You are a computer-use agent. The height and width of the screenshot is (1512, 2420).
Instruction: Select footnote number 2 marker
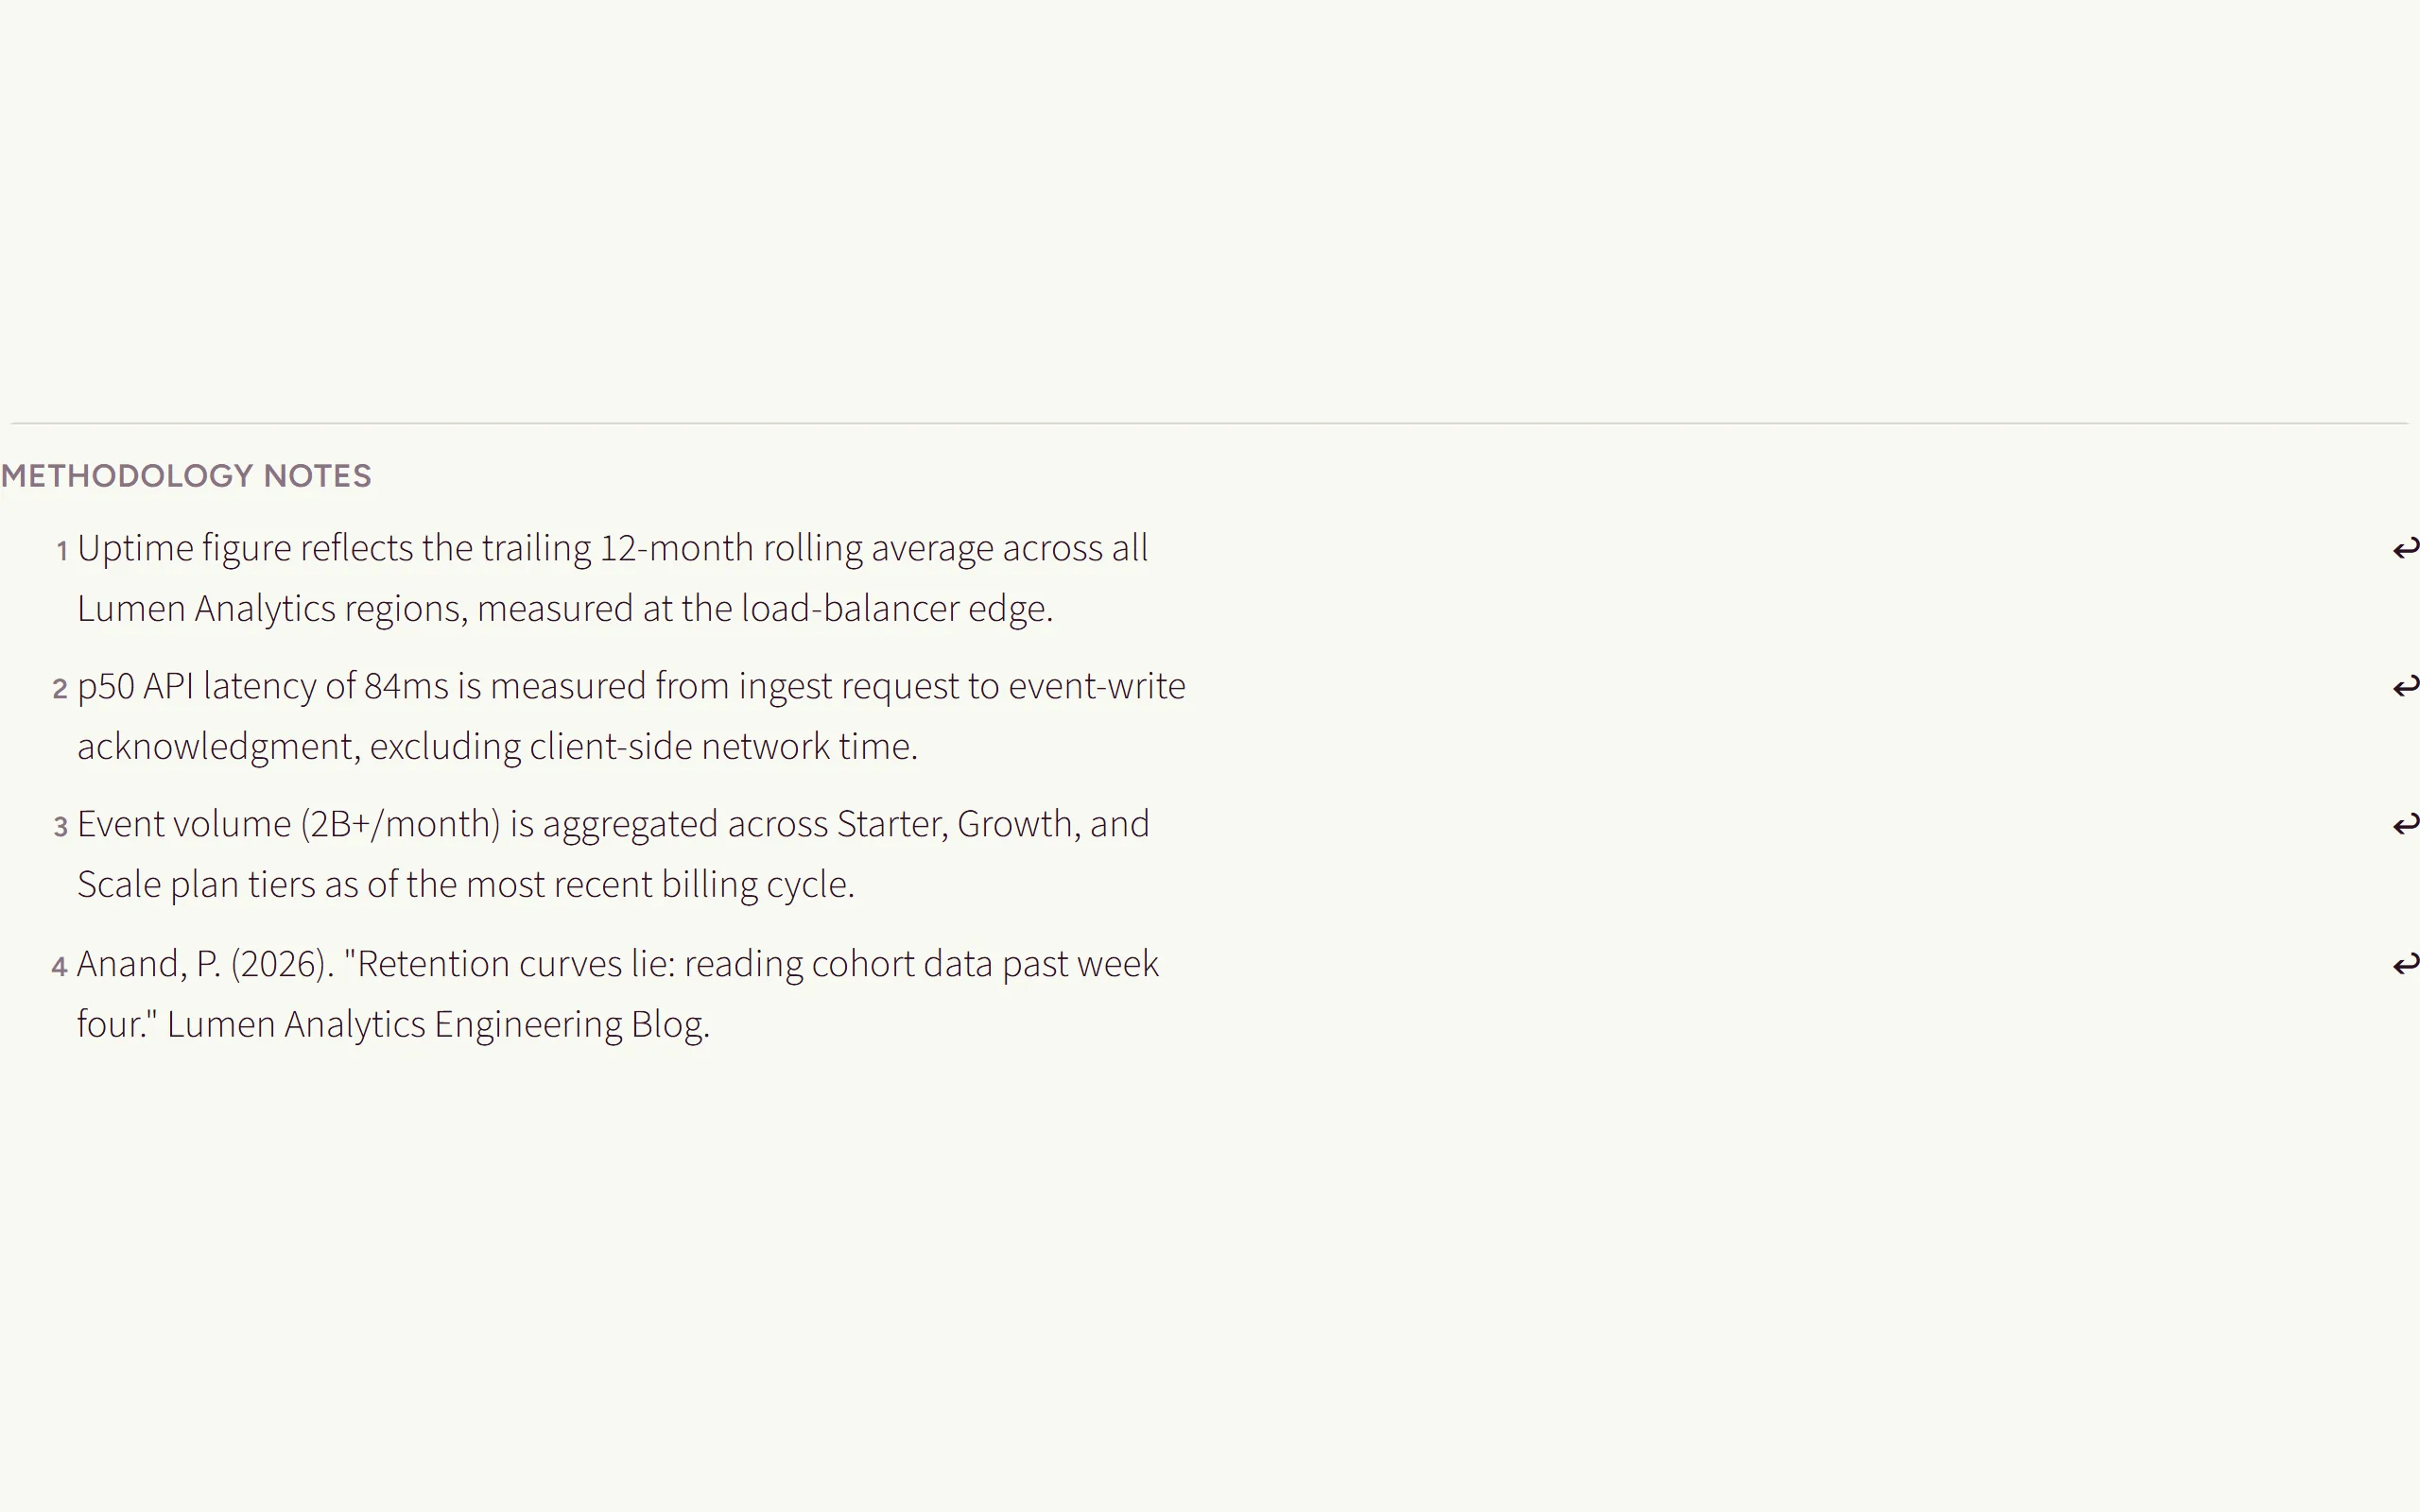[60, 688]
